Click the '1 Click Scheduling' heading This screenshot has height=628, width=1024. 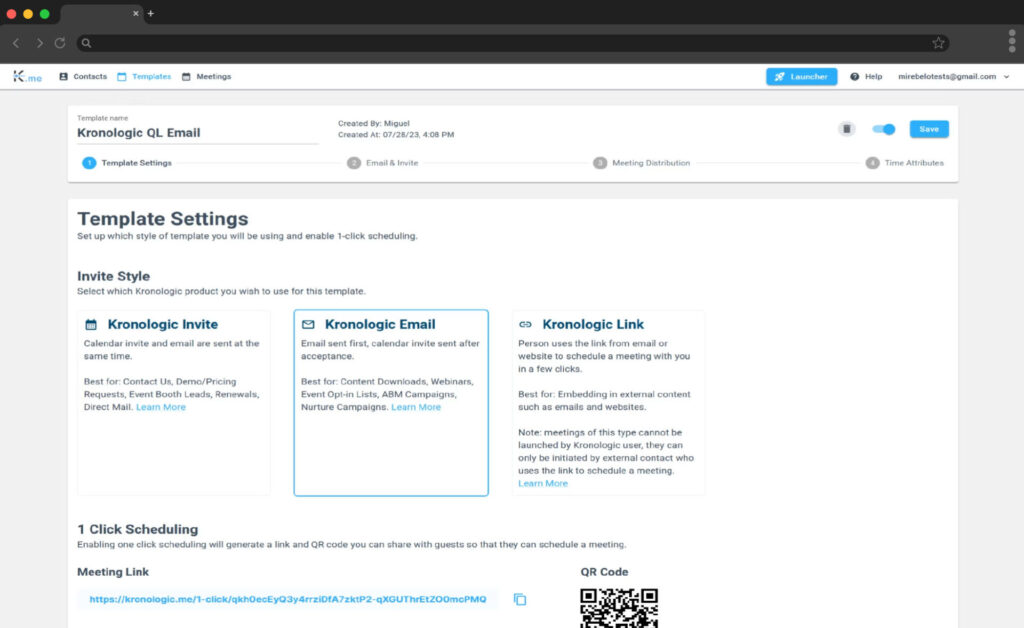click(138, 529)
